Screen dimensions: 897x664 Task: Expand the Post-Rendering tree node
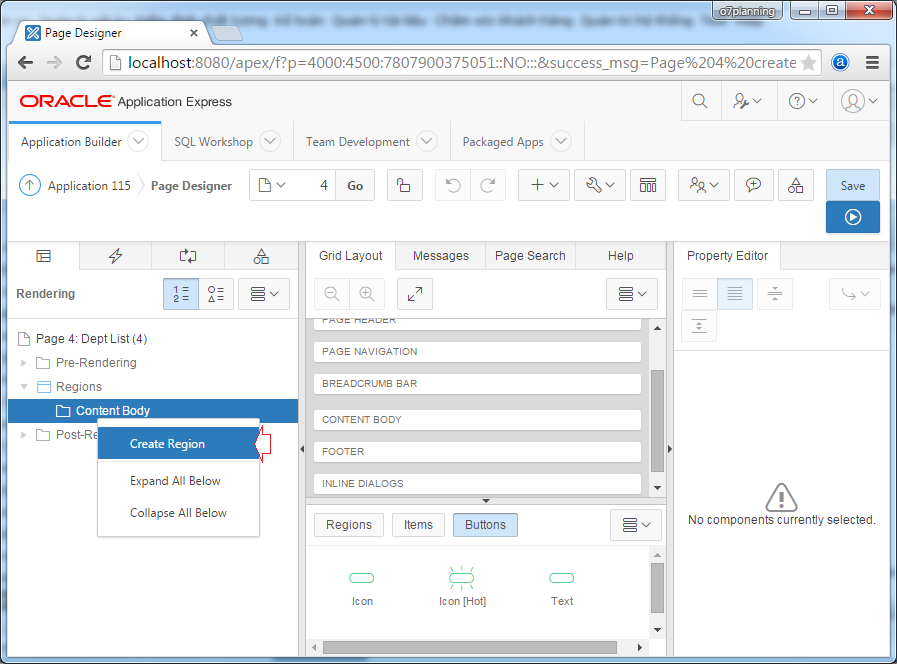(x=23, y=435)
